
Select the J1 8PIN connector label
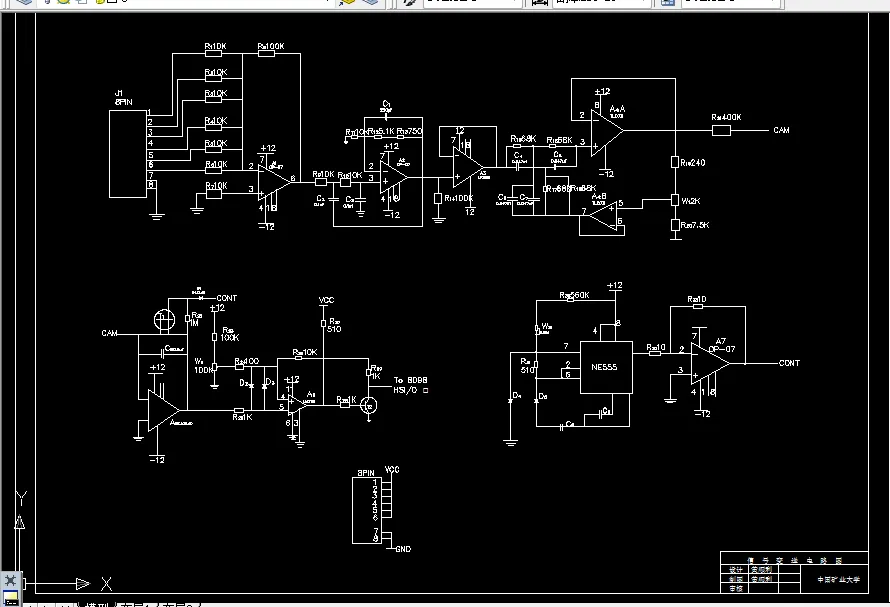click(x=124, y=98)
